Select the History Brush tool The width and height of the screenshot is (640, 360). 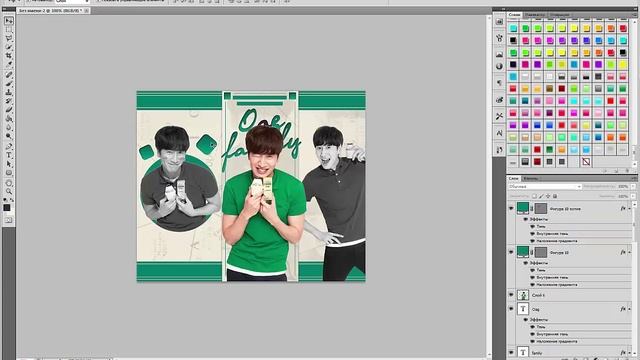9,101
